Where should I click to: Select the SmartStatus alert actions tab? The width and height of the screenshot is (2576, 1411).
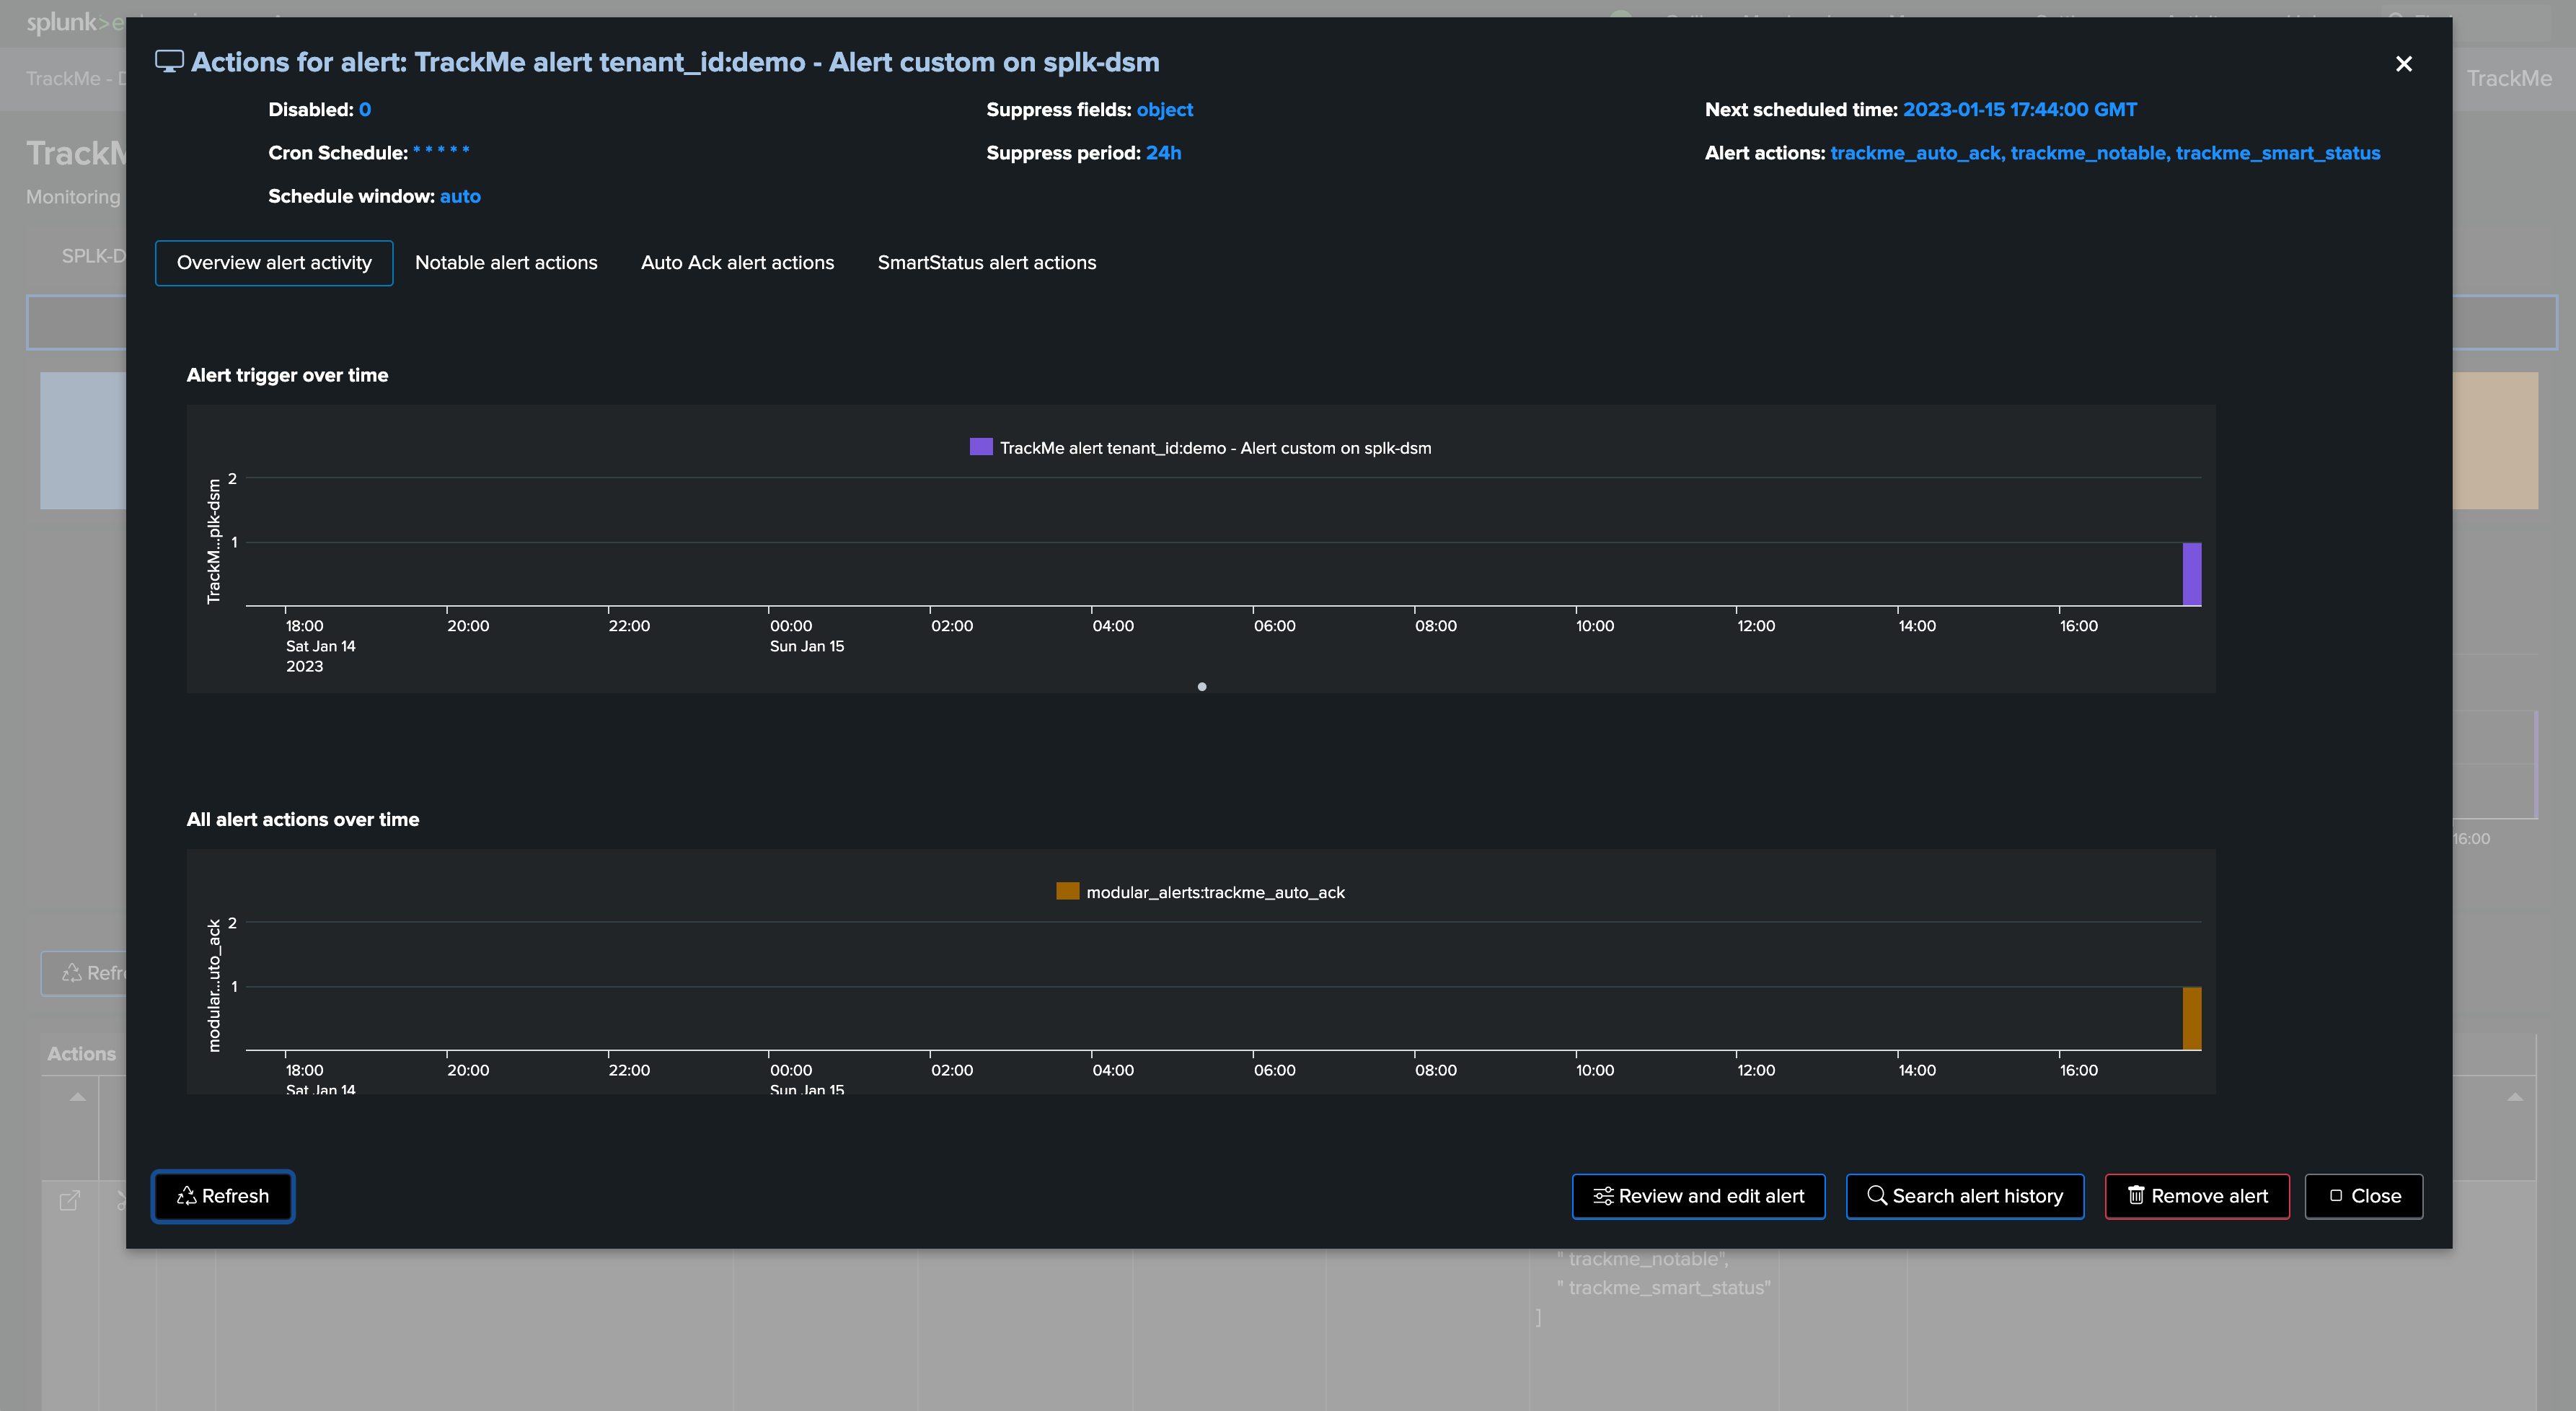tap(987, 263)
